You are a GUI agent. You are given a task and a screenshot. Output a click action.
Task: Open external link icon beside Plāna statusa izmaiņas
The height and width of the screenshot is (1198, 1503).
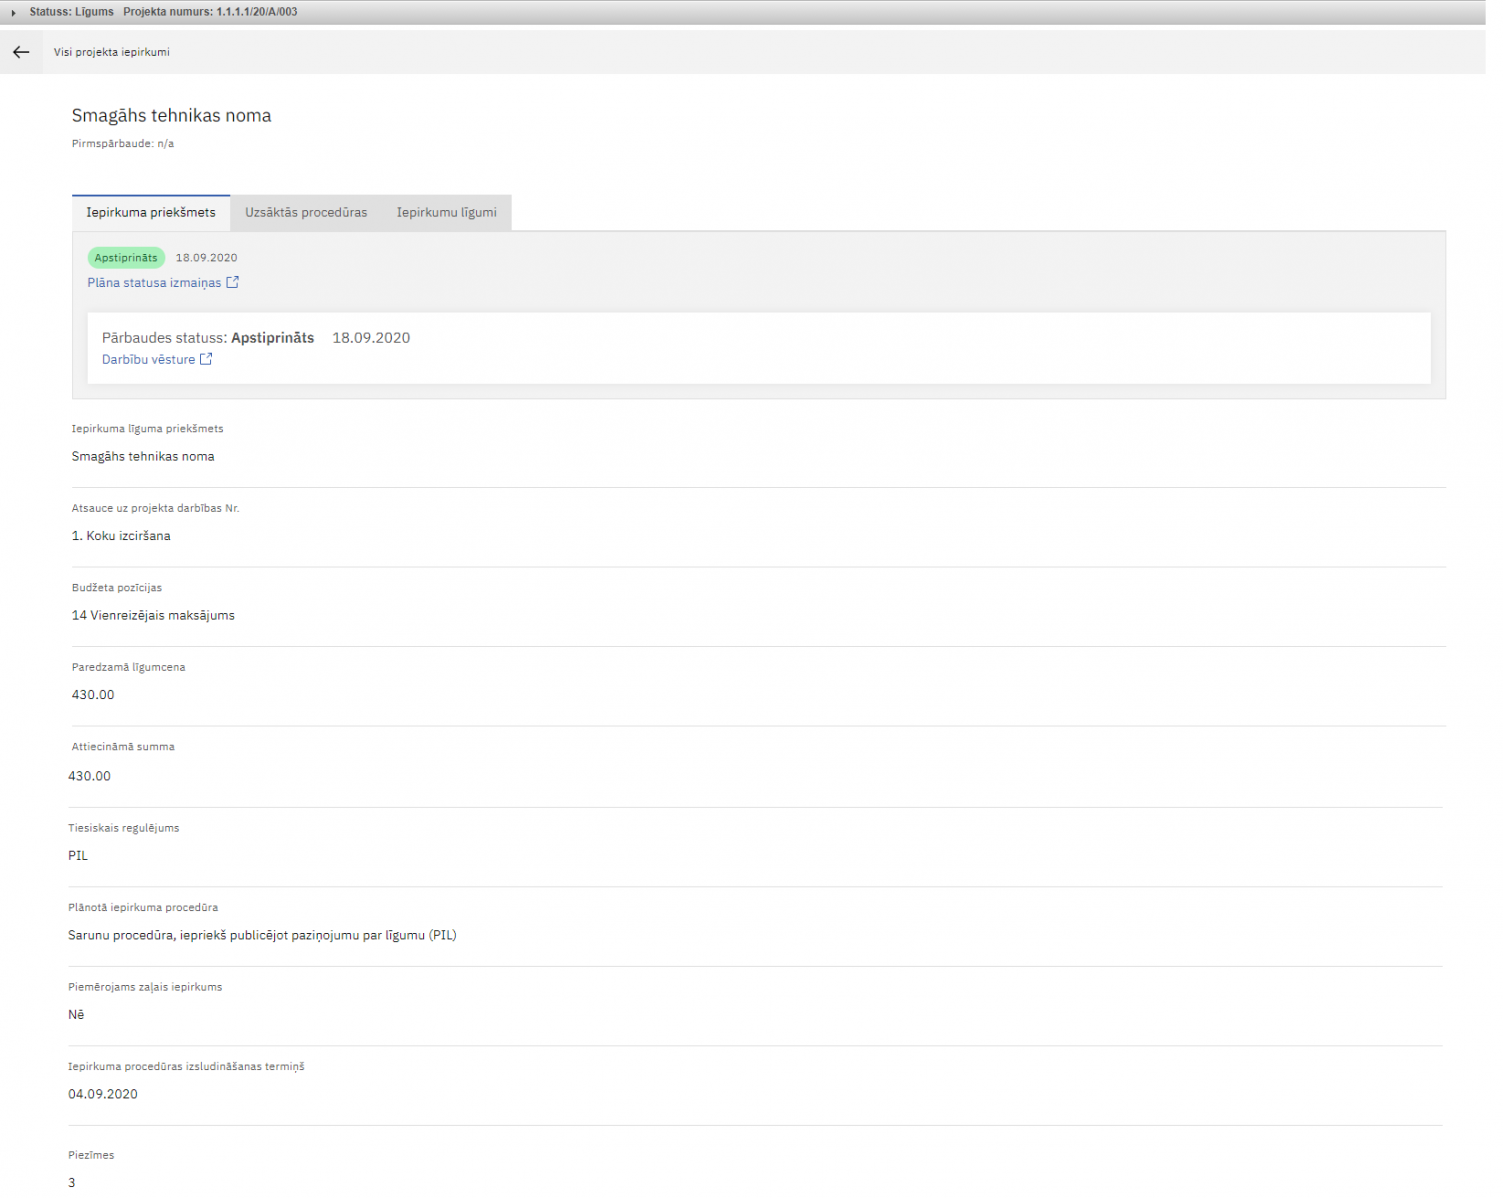232,282
